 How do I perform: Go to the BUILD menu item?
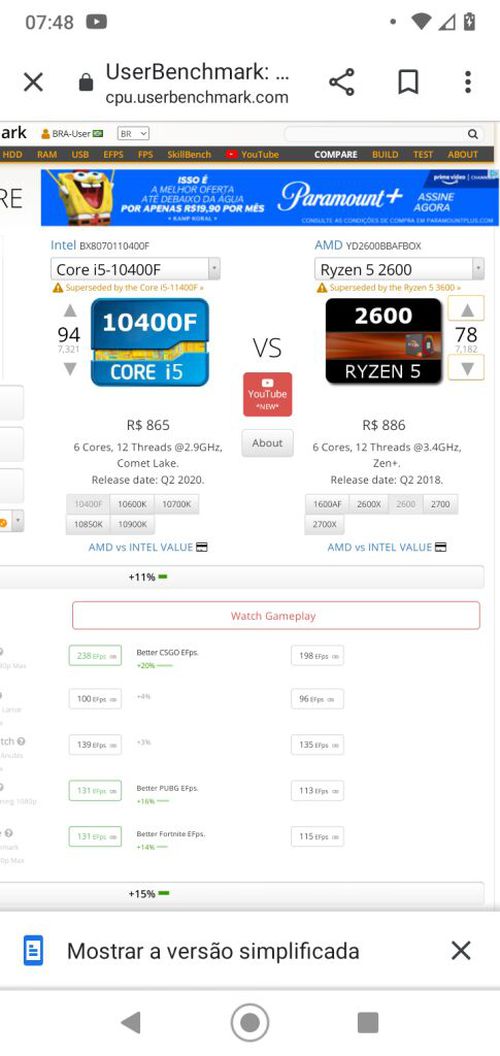(385, 154)
